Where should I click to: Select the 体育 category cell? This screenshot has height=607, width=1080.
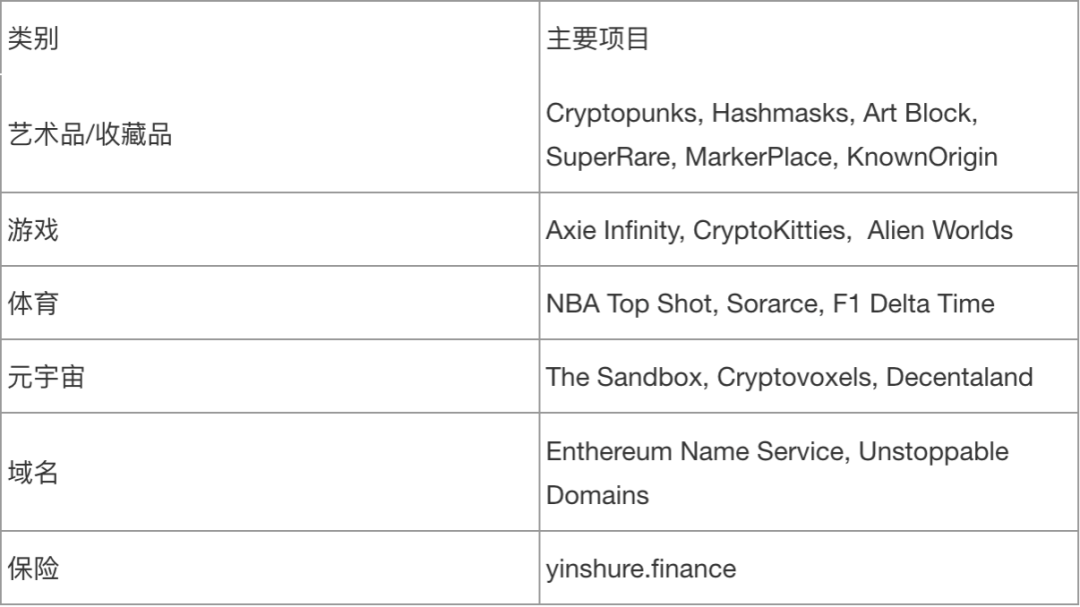point(270,303)
